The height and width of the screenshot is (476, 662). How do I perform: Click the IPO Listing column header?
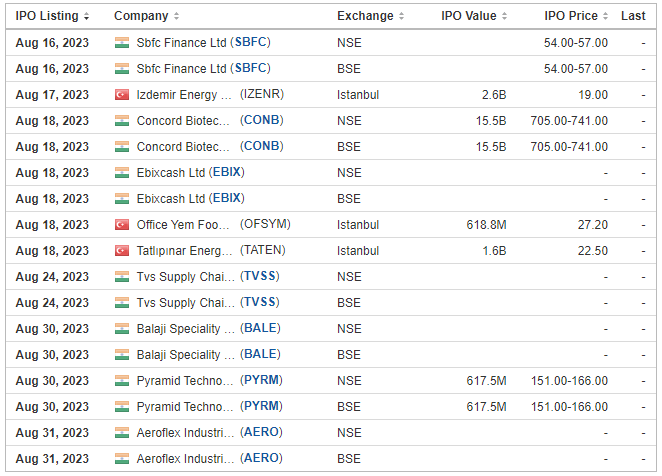[47, 16]
